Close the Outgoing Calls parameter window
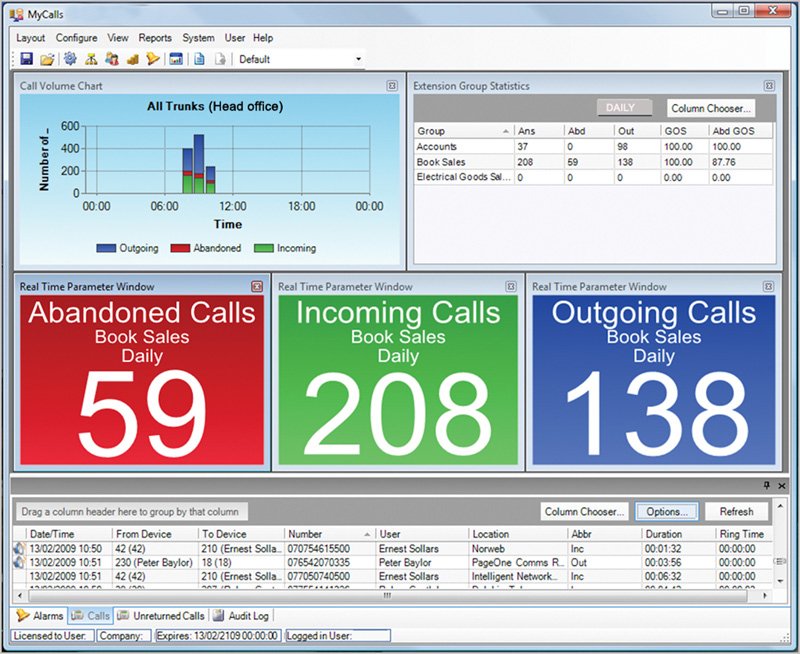Screen dimensions: 800x654 click(768, 287)
